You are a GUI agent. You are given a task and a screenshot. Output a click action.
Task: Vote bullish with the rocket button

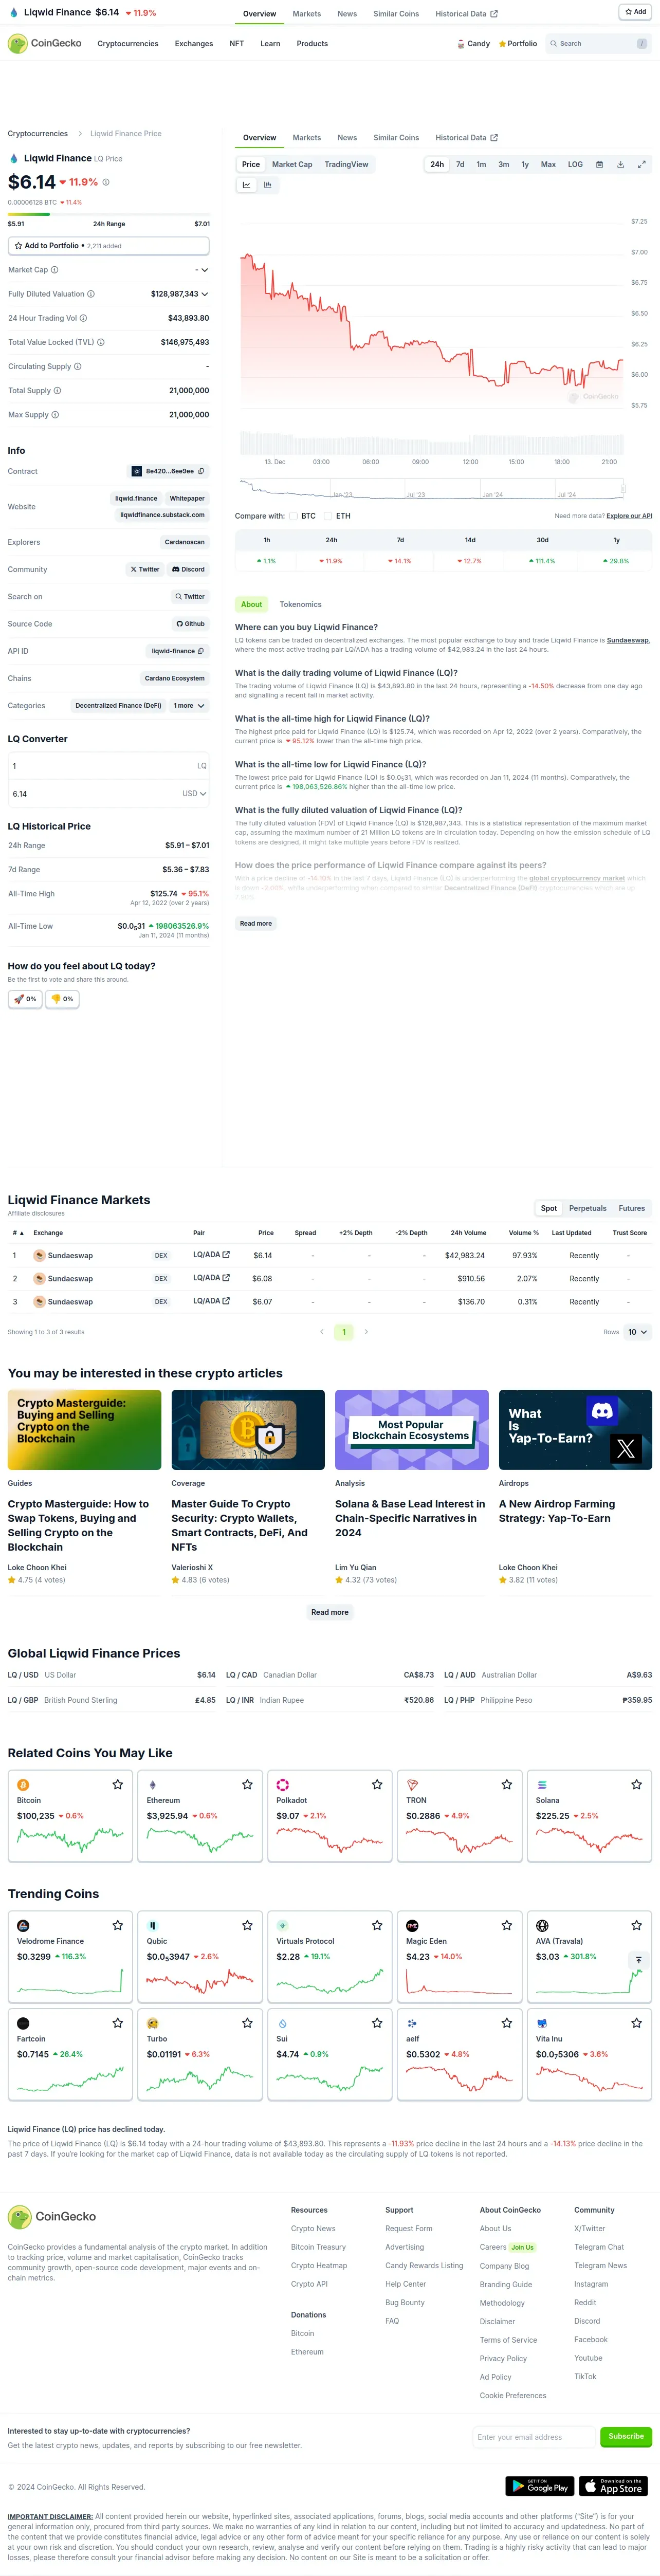point(25,999)
